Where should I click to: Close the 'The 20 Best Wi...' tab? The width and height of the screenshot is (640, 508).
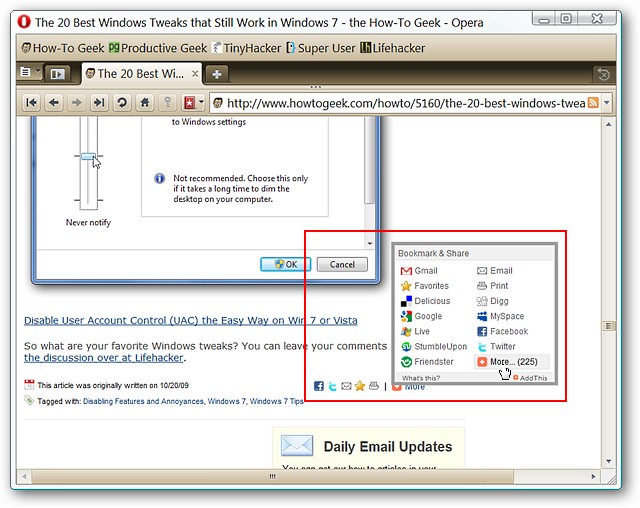pyautogui.click(x=195, y=73)
